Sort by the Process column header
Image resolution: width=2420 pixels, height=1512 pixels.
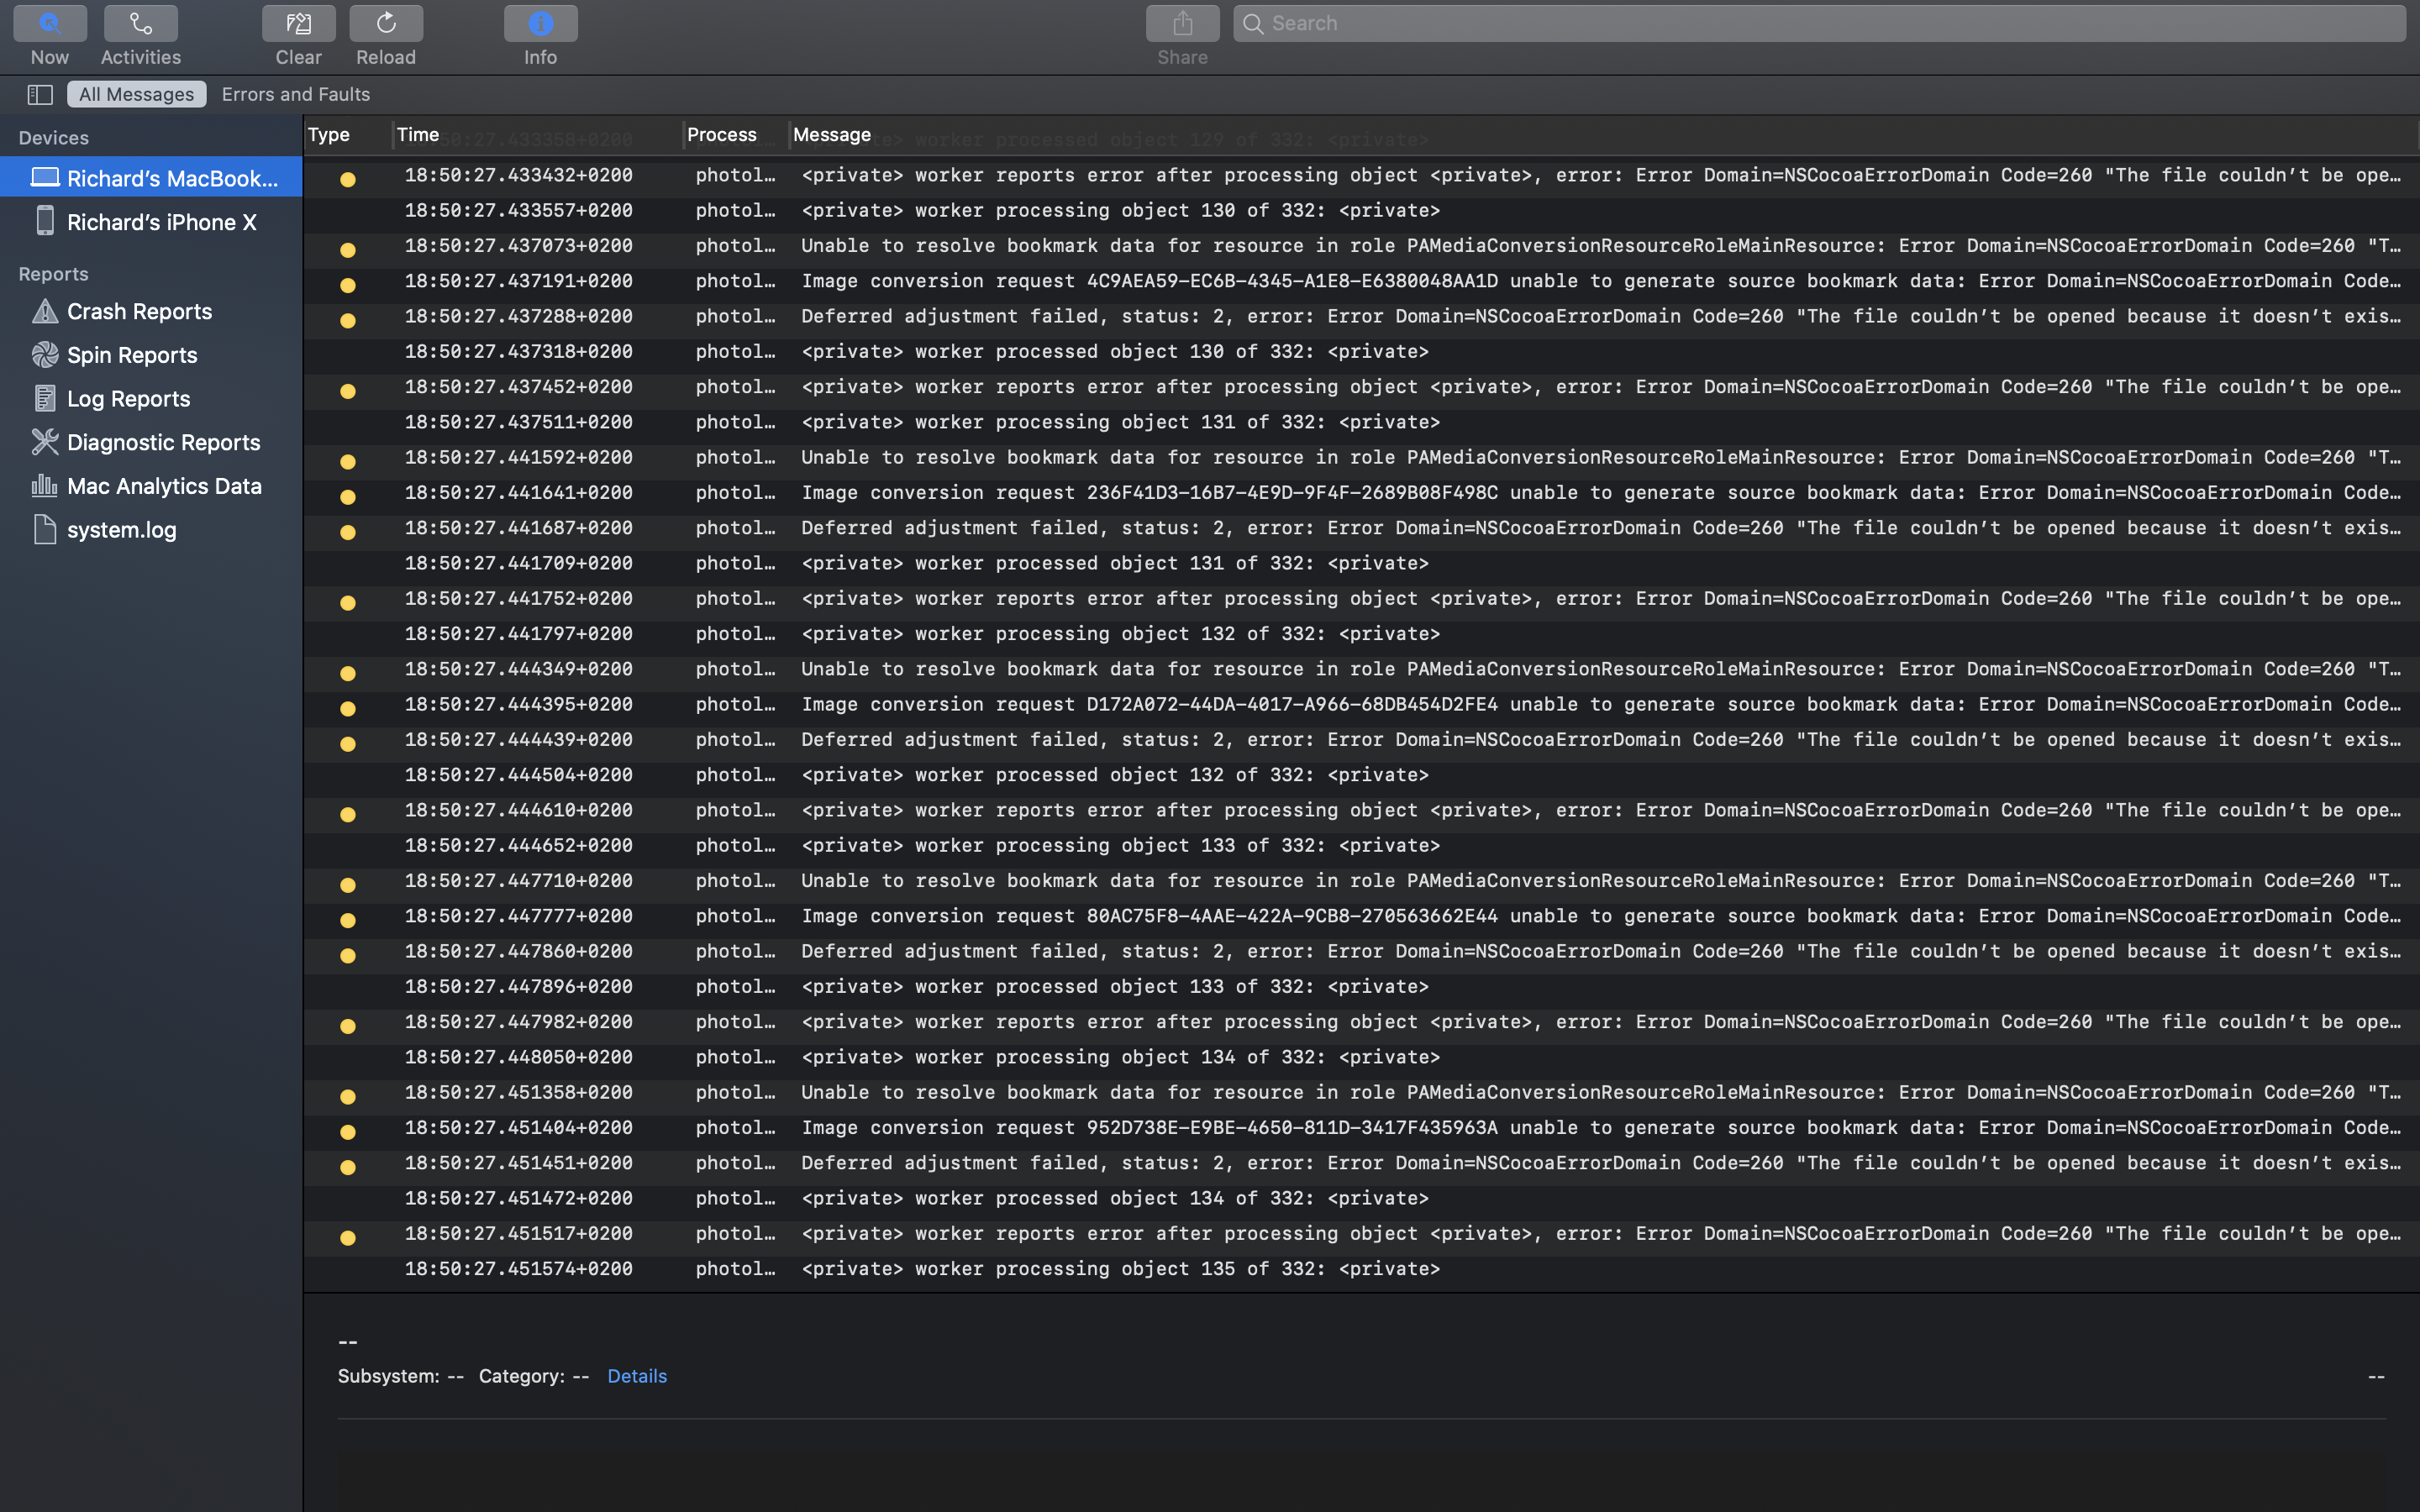[721, 134]
